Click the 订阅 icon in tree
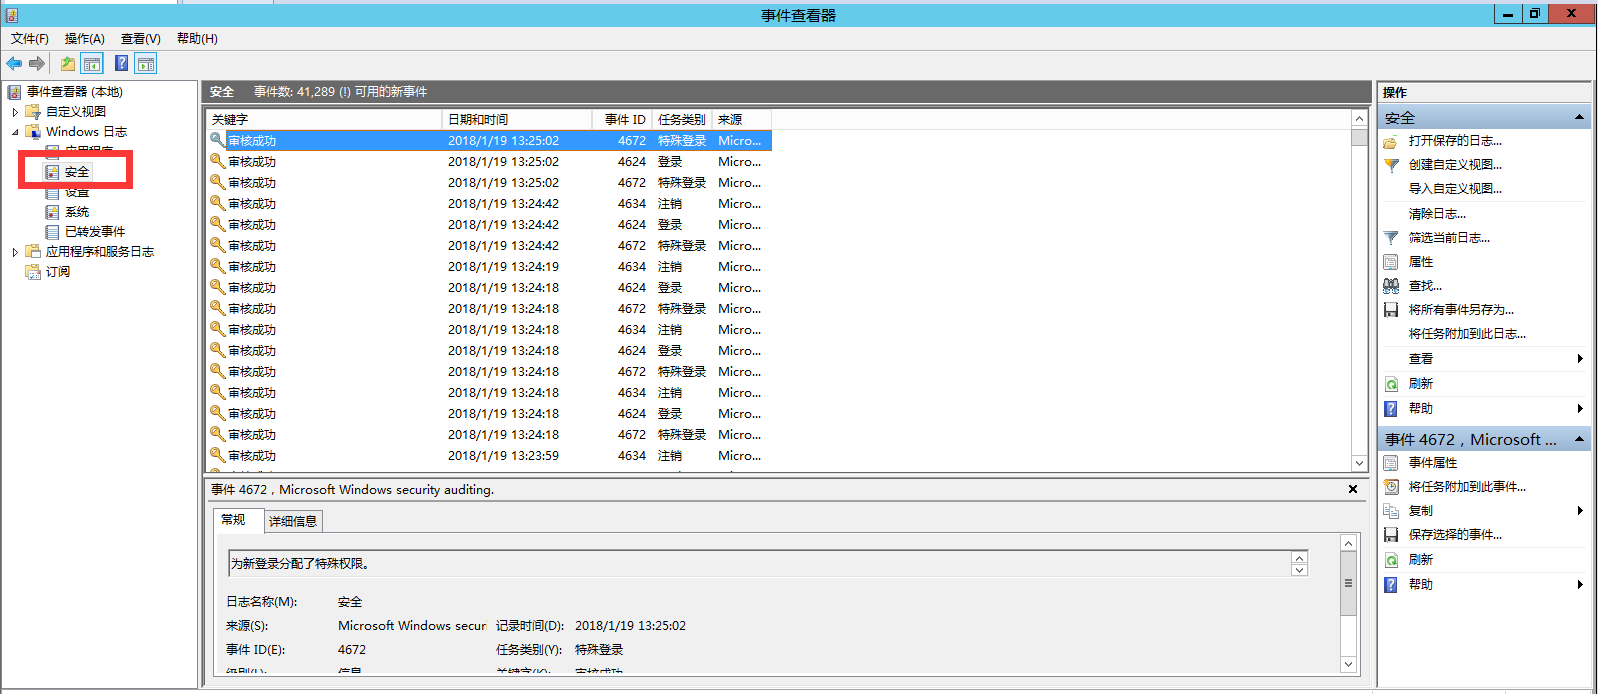 point(33,272)
